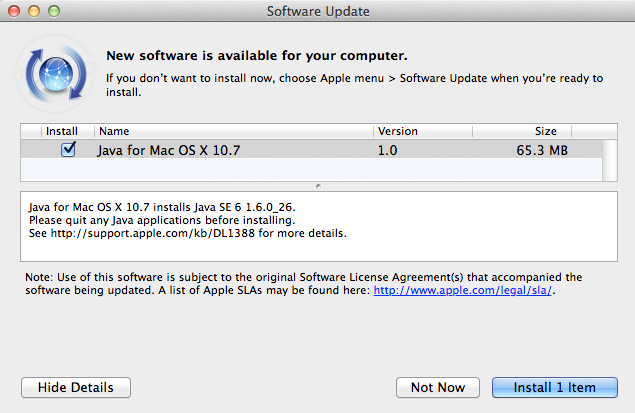Minimize the window with the yellow button
The width and height of the screenshot is (635, 413).
coord(34,11)
